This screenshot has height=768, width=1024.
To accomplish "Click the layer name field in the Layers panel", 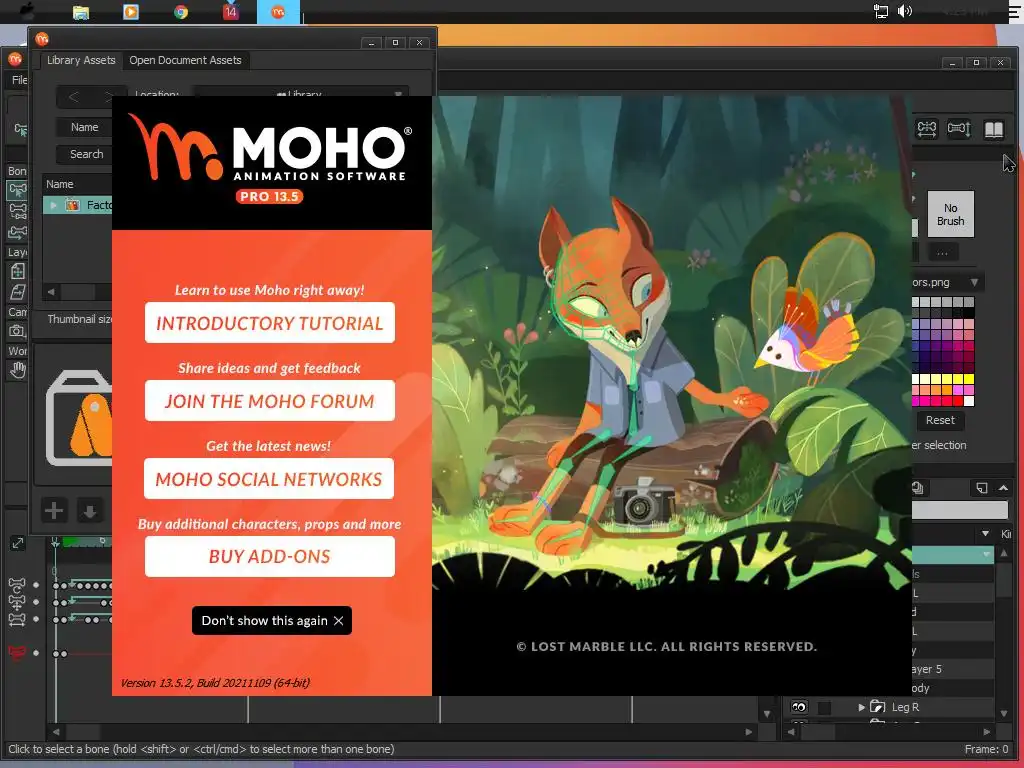I will pyautogui.click(x=960, y=510).
